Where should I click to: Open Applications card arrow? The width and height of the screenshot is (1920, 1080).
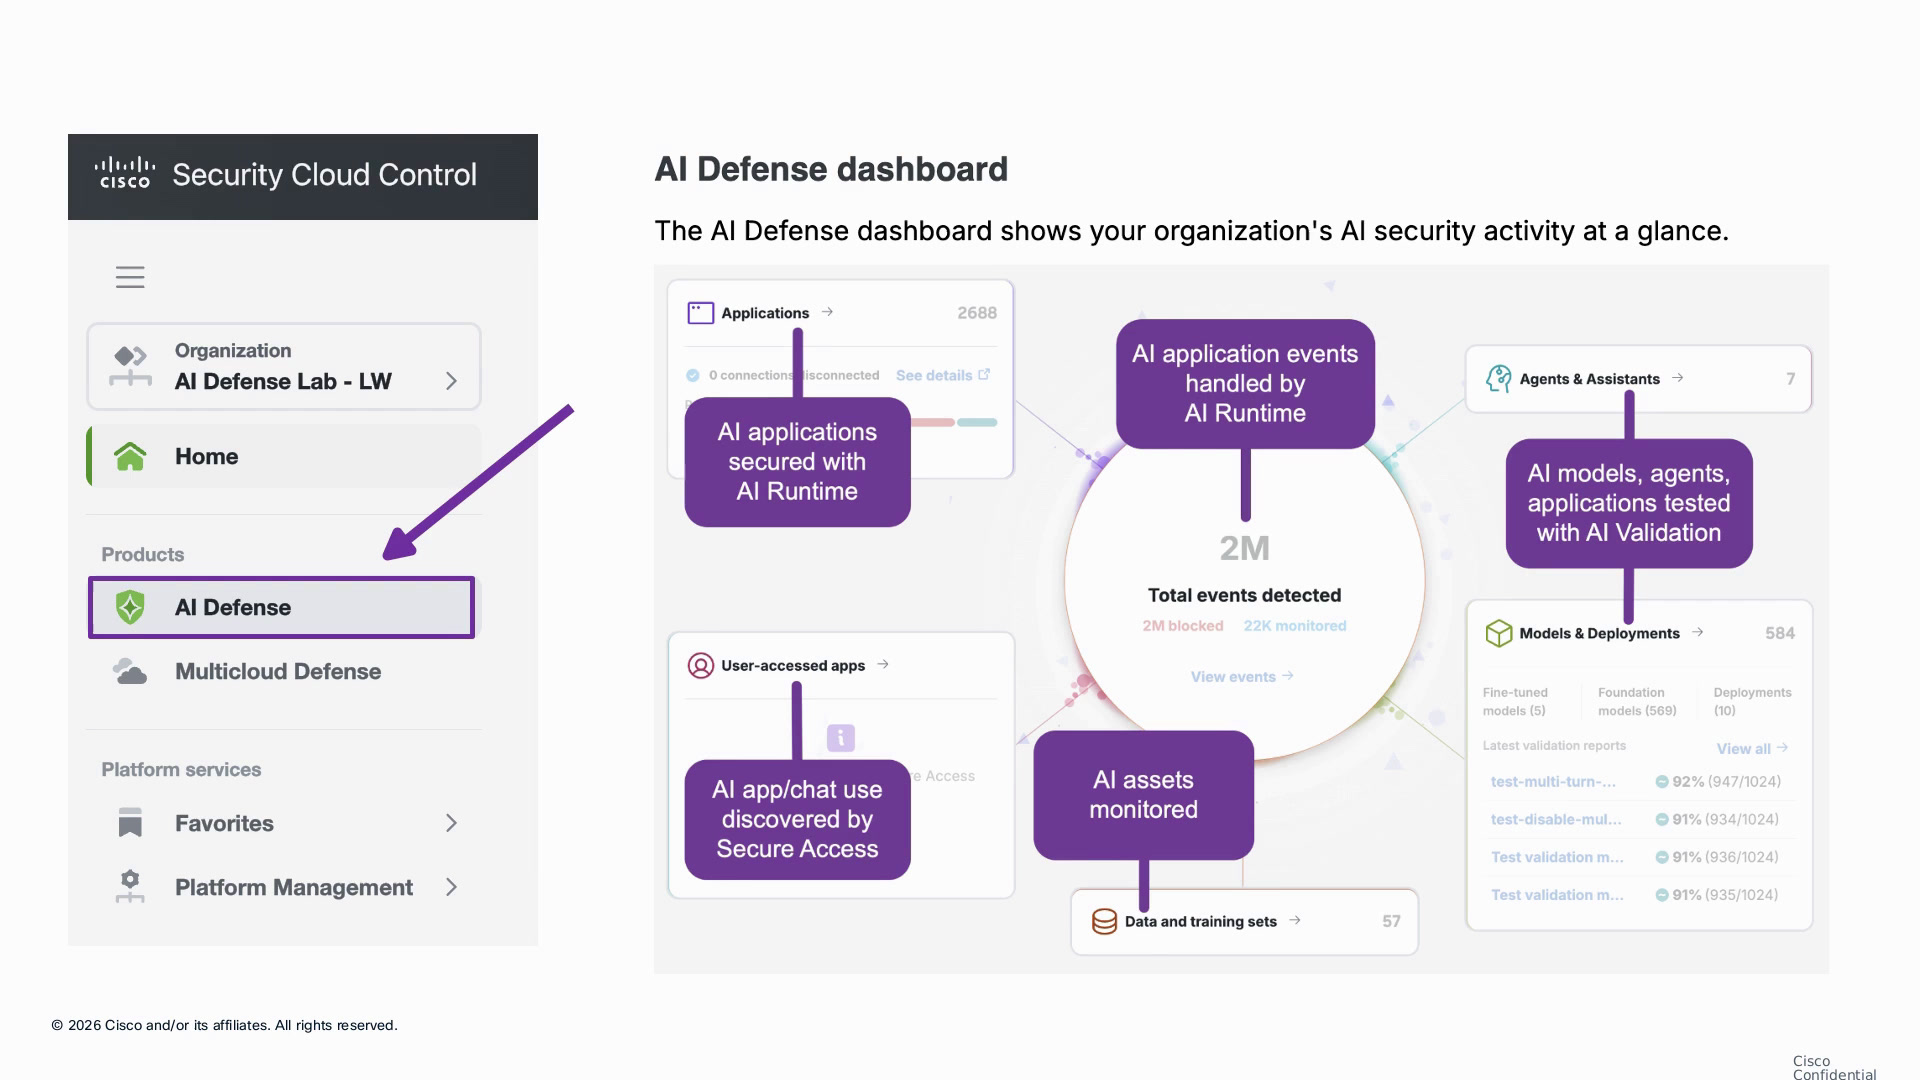(x=827, y=312)
